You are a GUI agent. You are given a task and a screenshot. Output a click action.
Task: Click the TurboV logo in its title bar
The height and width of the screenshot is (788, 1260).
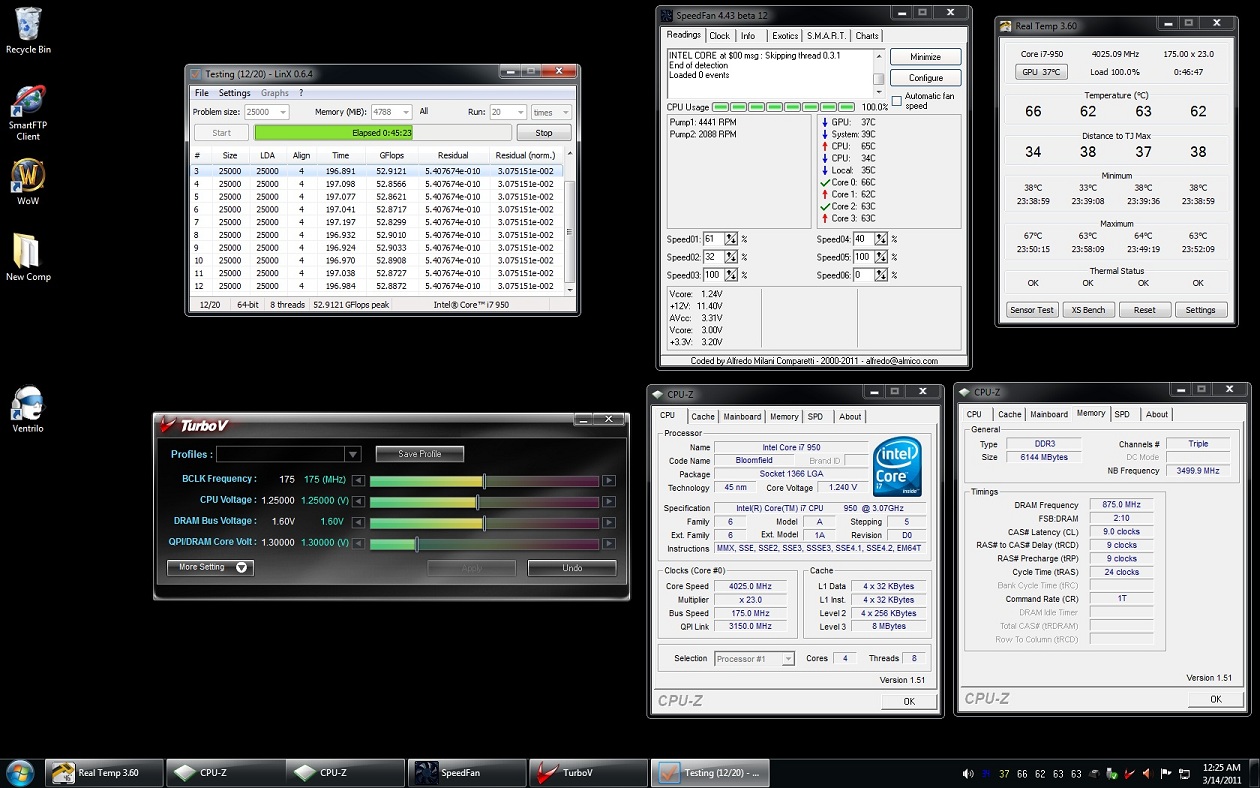(x=196, y=425)
